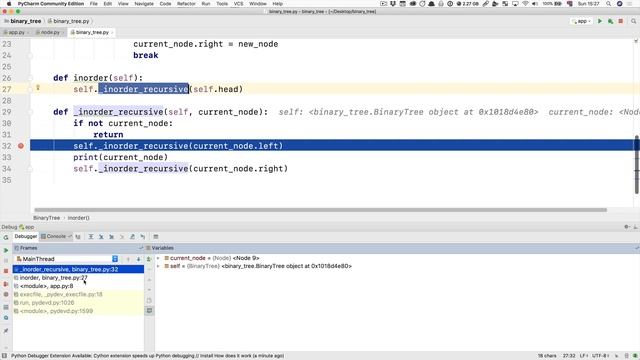
Task: Click the Step Into My Code icon
Action: 111,237
